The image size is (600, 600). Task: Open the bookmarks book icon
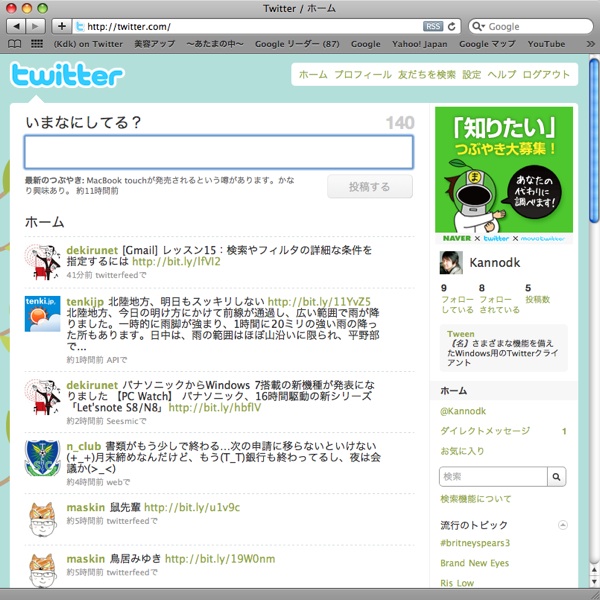[15, 44]
